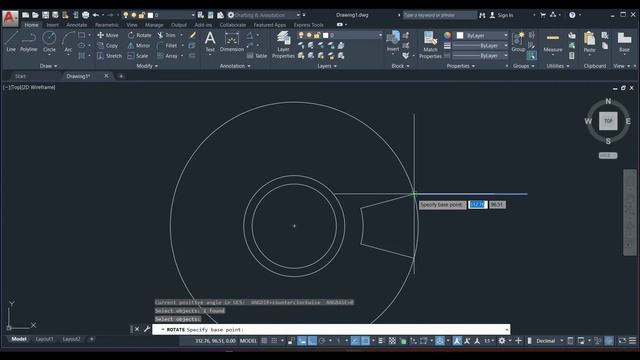
Task: Switch to the Parametric ribbon tab
Action: pyautogui.click(x=107, y=25)
